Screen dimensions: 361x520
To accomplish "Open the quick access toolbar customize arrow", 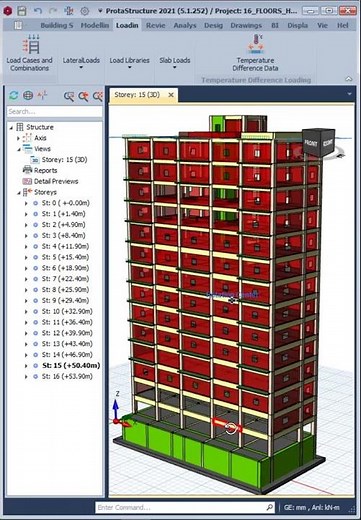I will 100,11.
